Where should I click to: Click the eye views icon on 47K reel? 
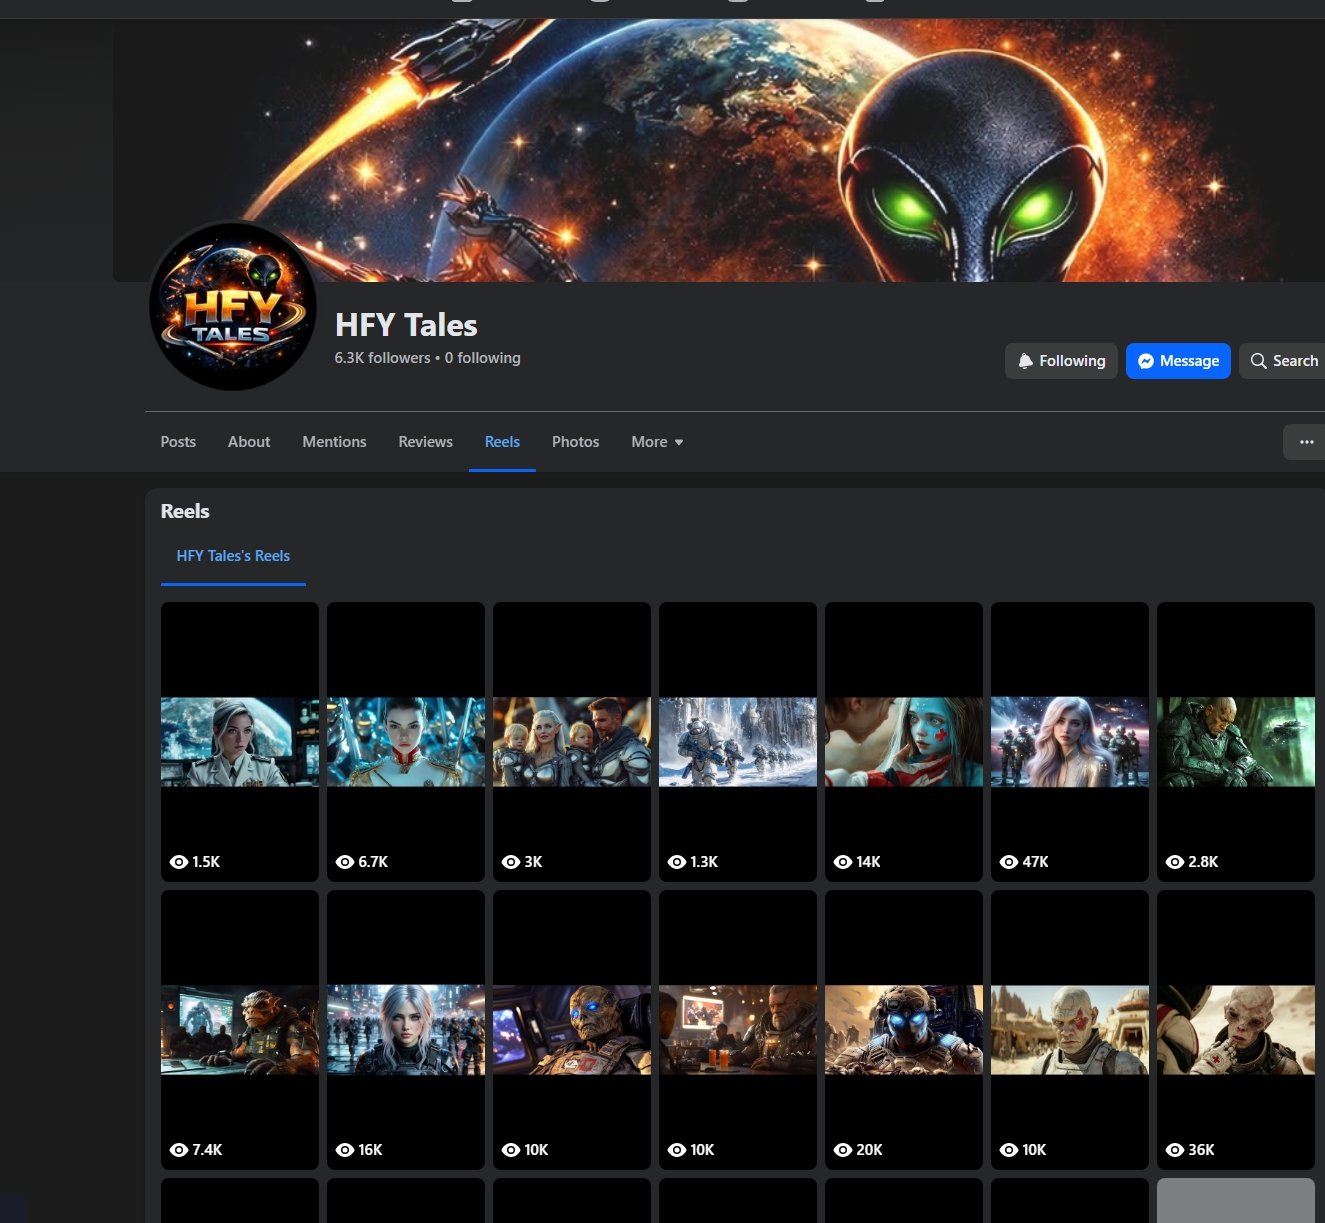(x=1008, y=862)
